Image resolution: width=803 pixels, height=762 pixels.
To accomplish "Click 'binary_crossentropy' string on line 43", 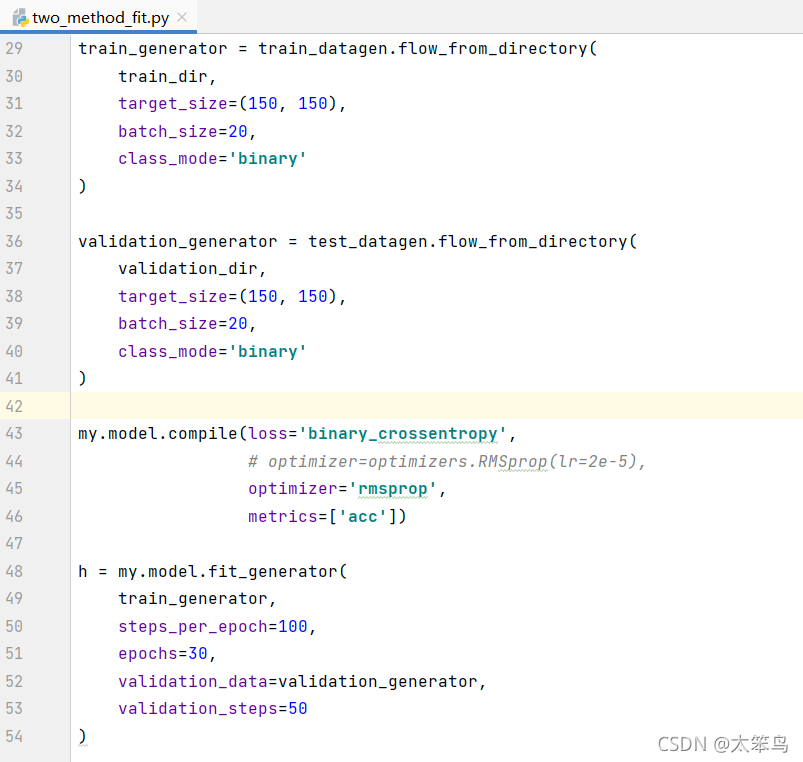I will [403, 434].
